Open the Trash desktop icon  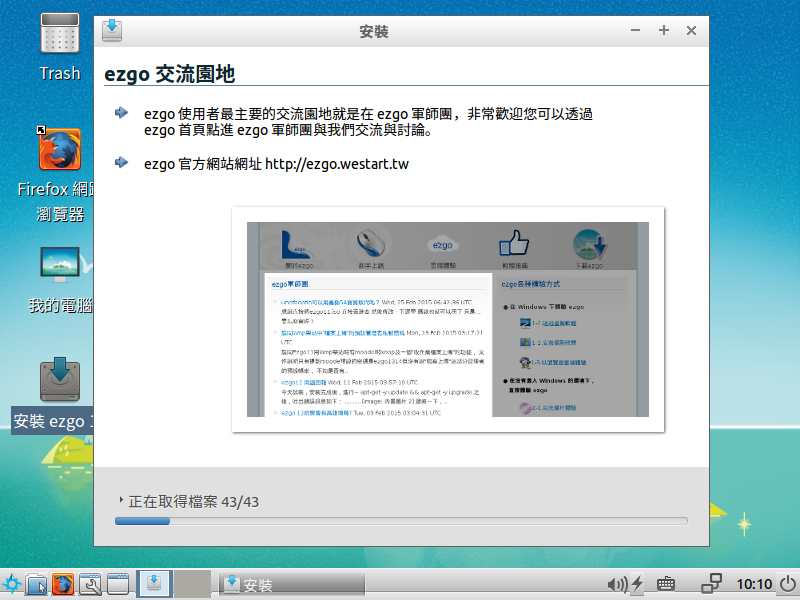(60, 34)
